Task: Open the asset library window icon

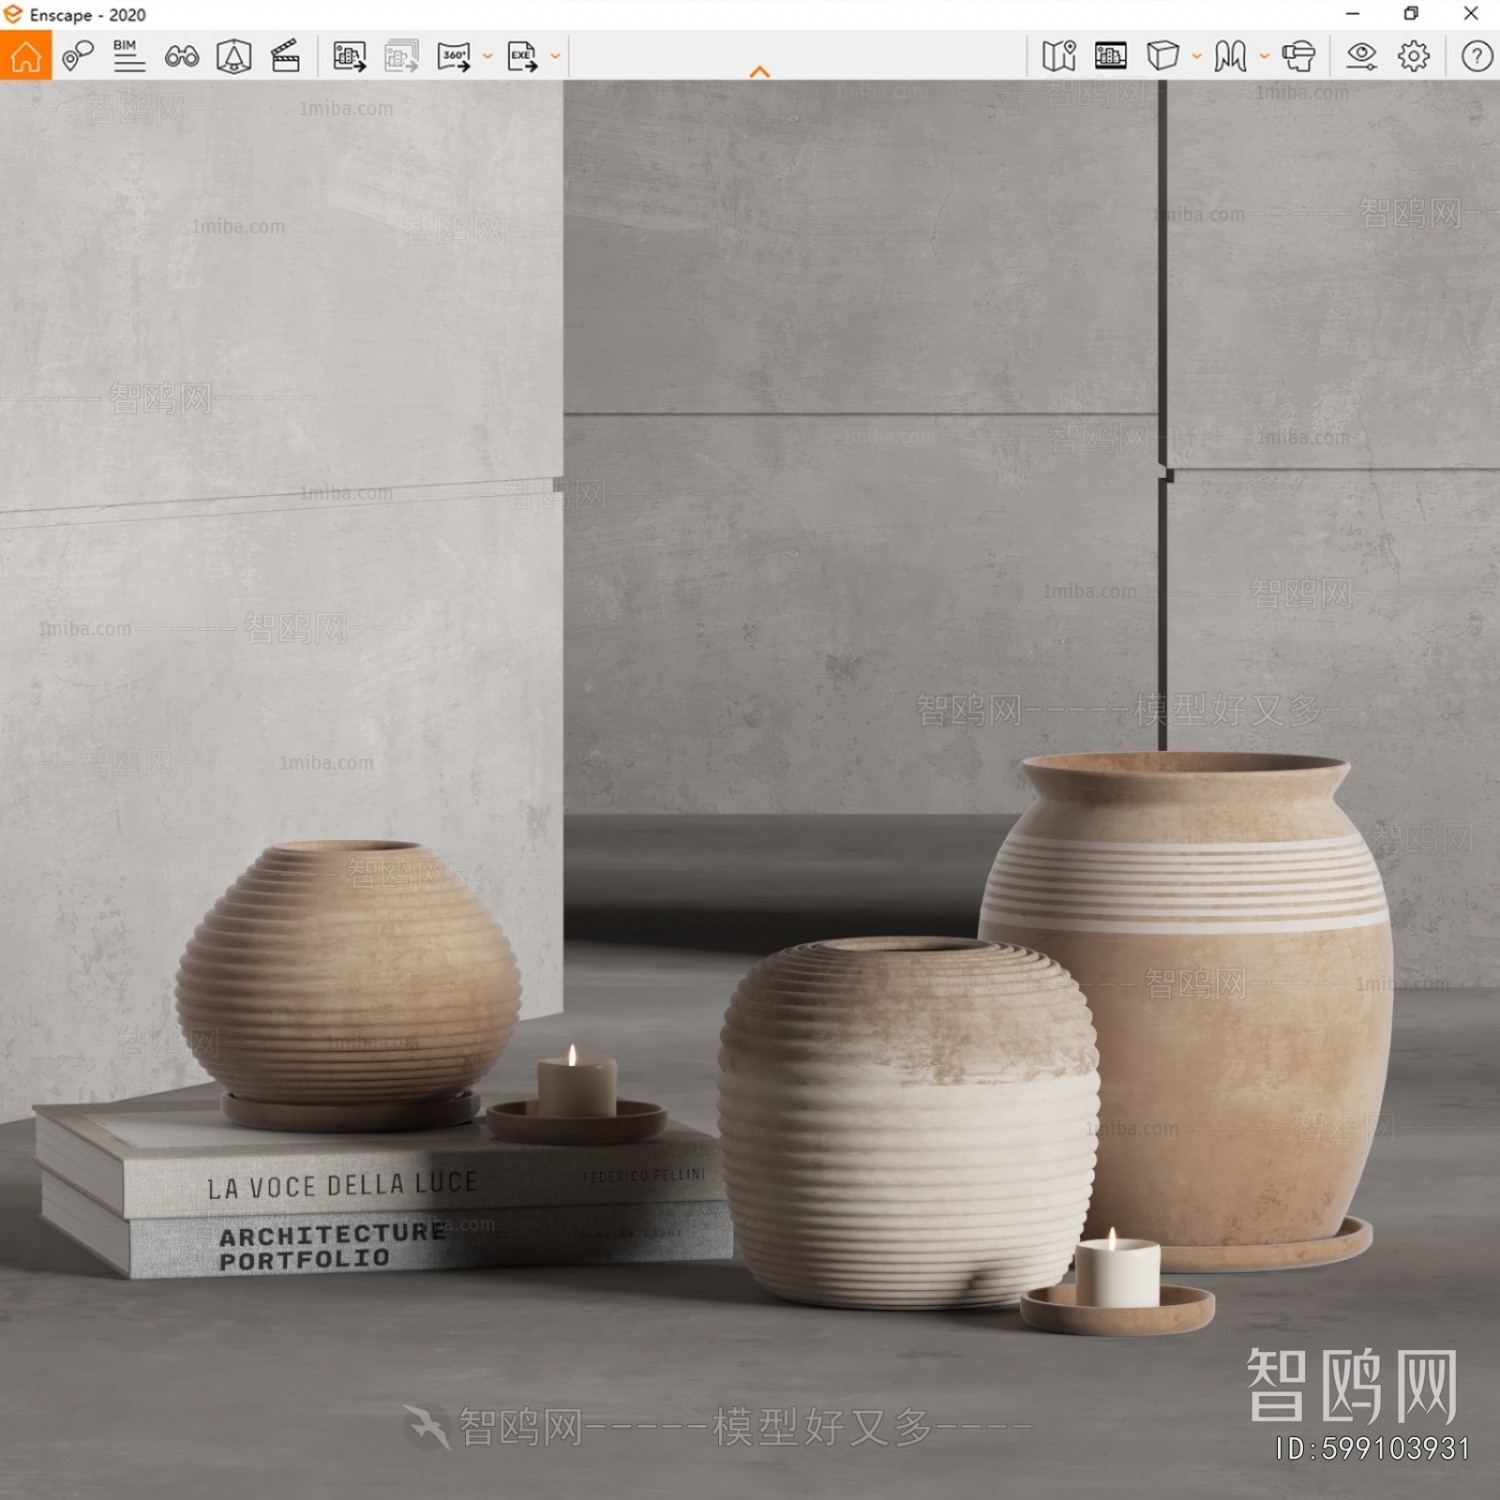Action: (1111, 56)
